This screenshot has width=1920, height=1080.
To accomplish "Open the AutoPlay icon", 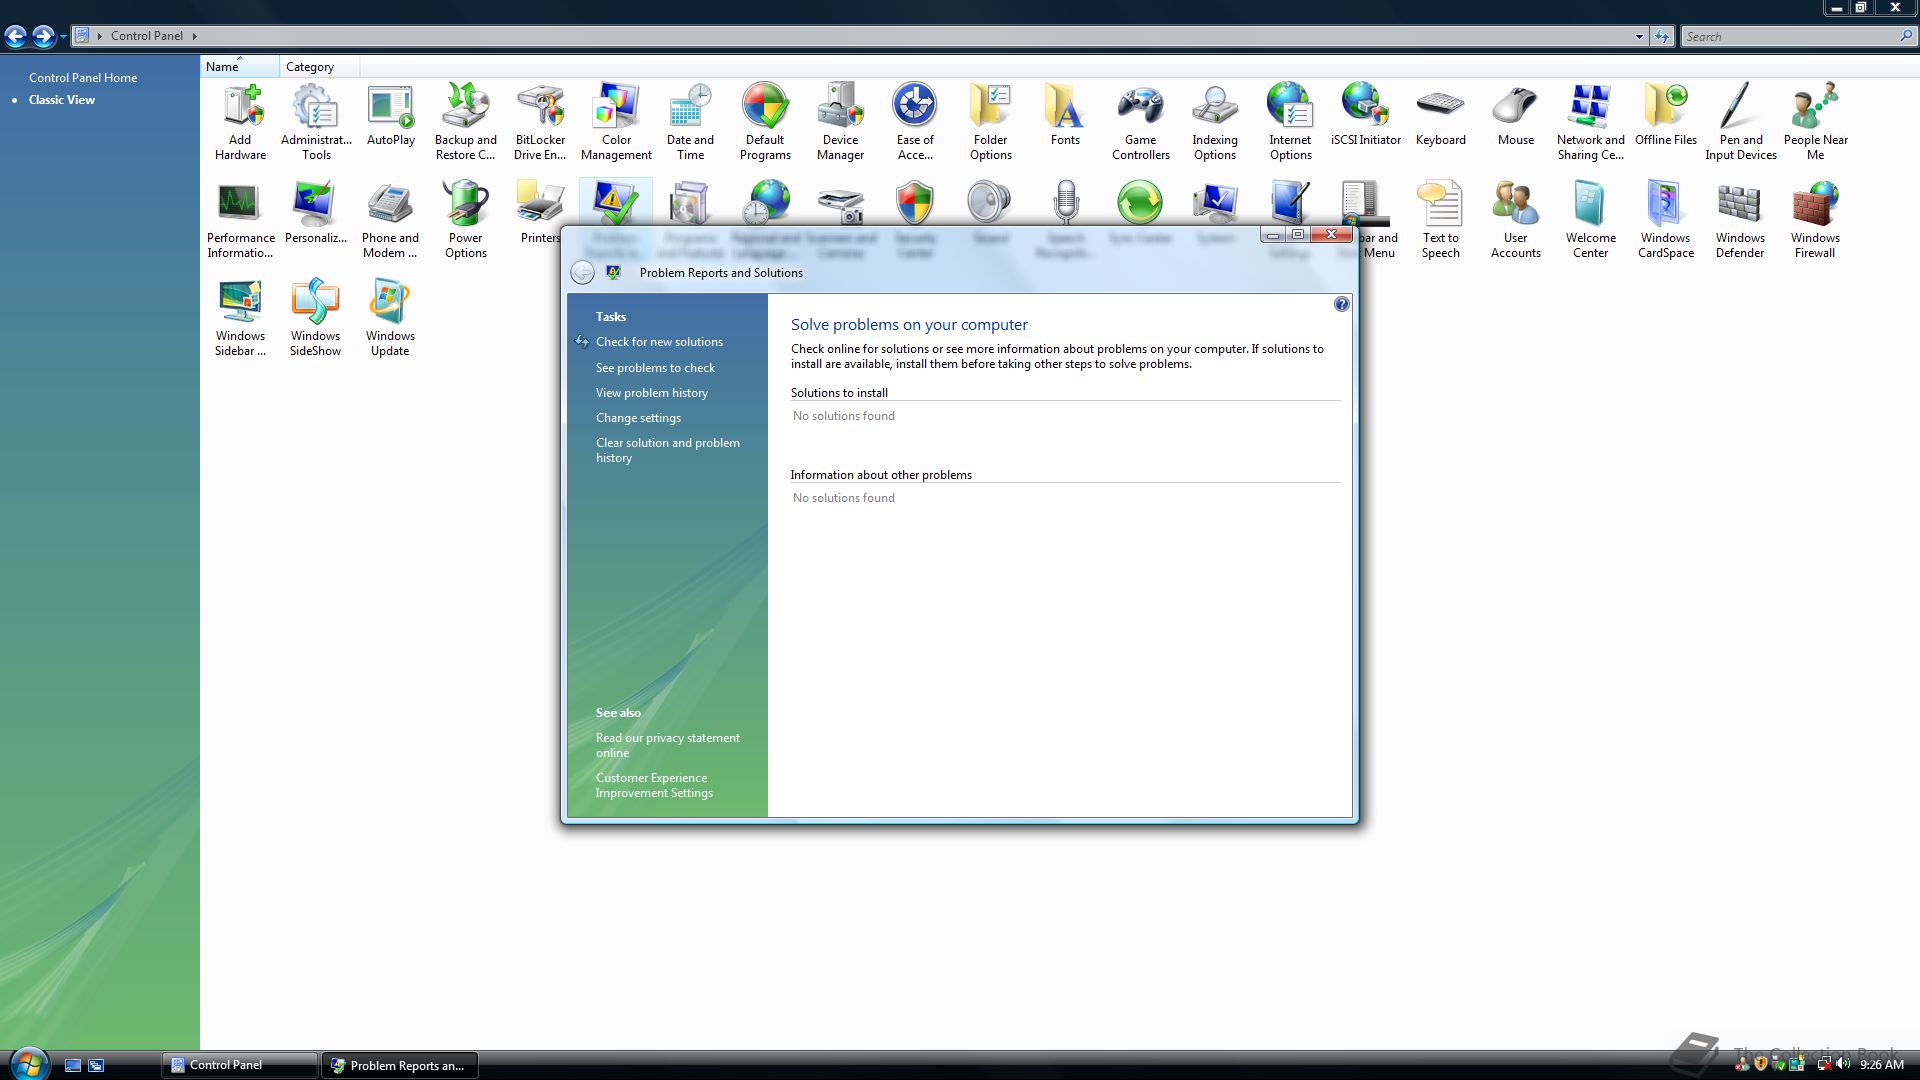I will click(x=391, y=115).
